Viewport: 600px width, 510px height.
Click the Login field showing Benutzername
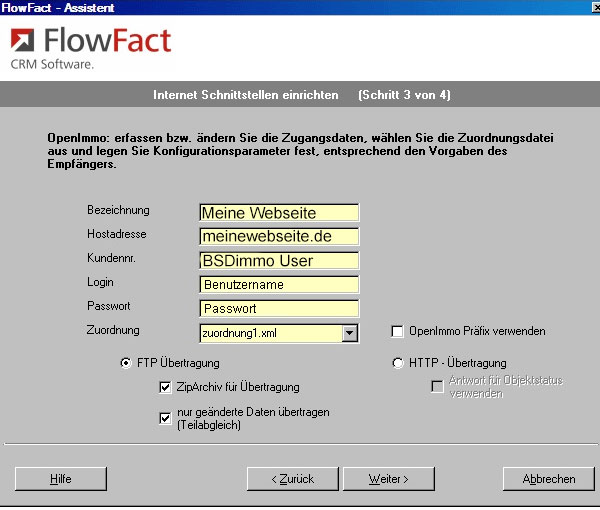click(279, 285)
